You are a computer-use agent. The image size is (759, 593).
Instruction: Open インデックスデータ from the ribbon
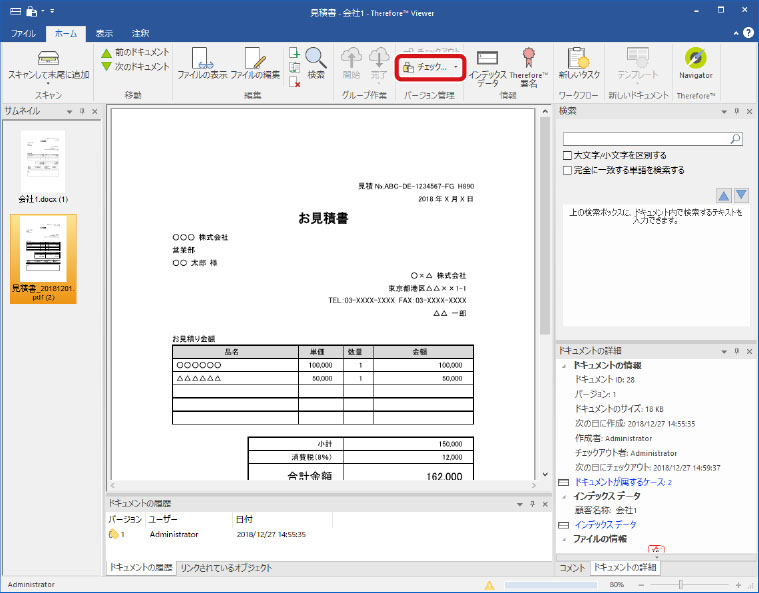(x=487, y=64)
